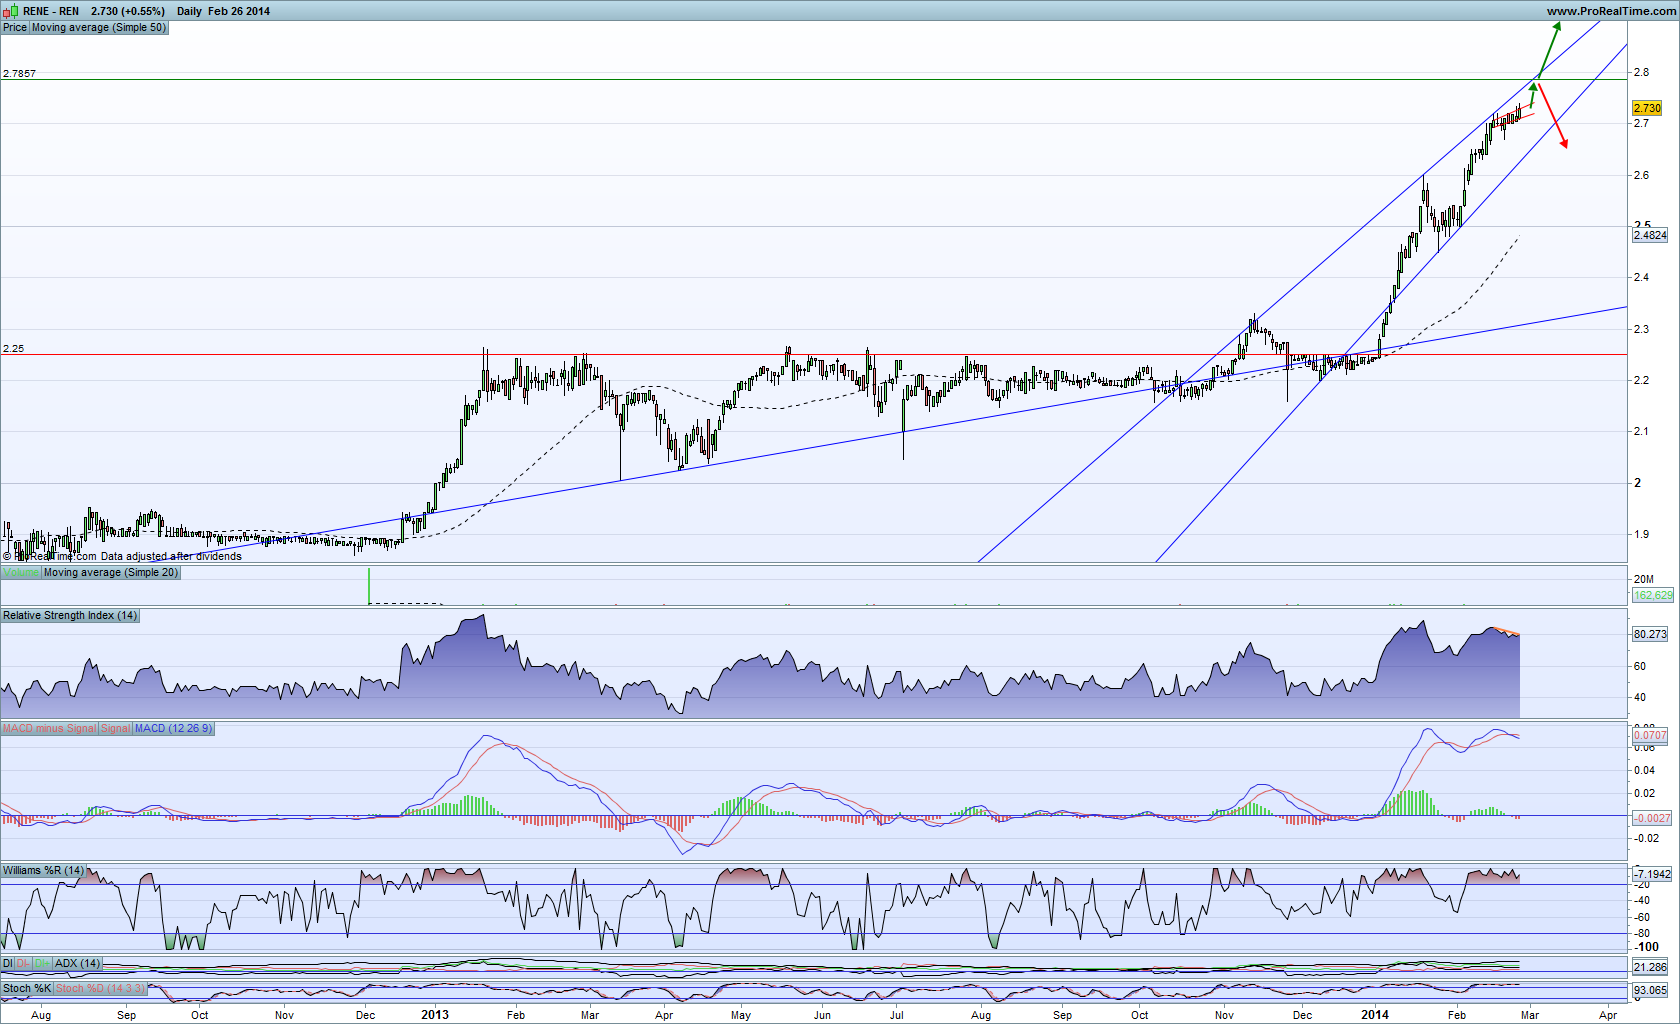This screenshot has width=1680, height=1024.
Task: Click the -7.1942 Williams %R value
Action: pyautogui.click(x=1652, y=874)
